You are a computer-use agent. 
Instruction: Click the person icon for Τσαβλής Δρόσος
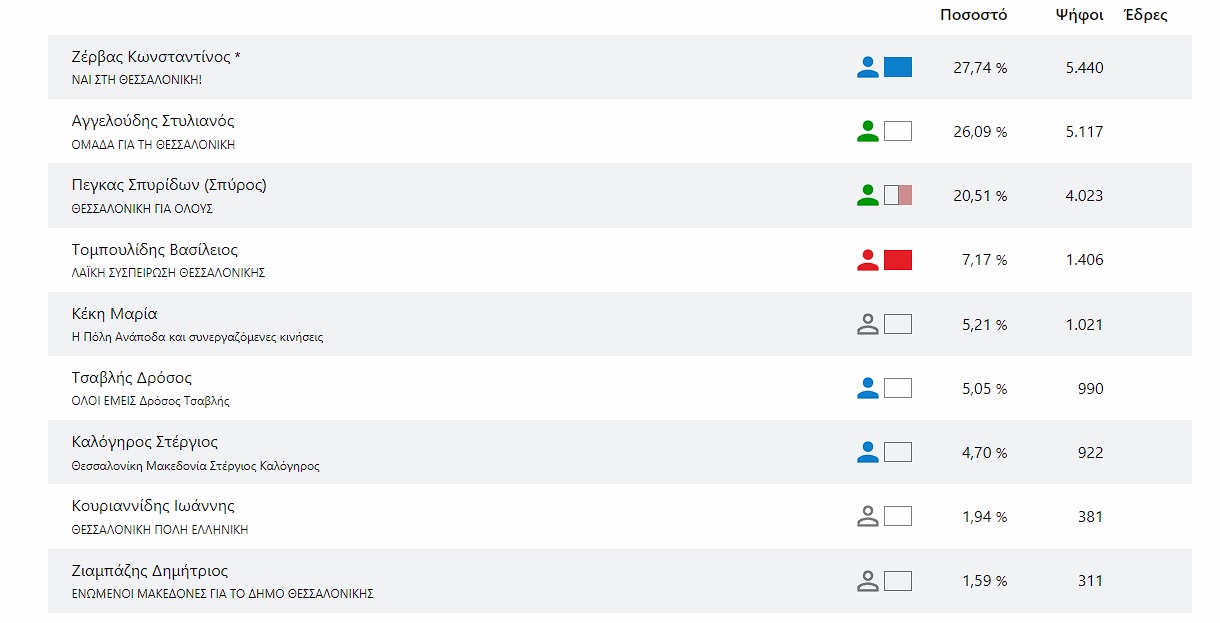[x=868, y=388]
